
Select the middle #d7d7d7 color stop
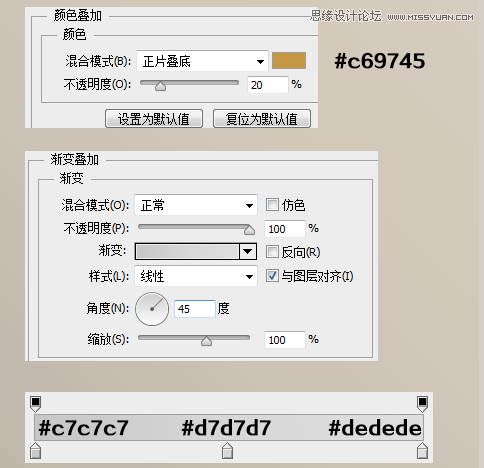(x=227, y=451)
